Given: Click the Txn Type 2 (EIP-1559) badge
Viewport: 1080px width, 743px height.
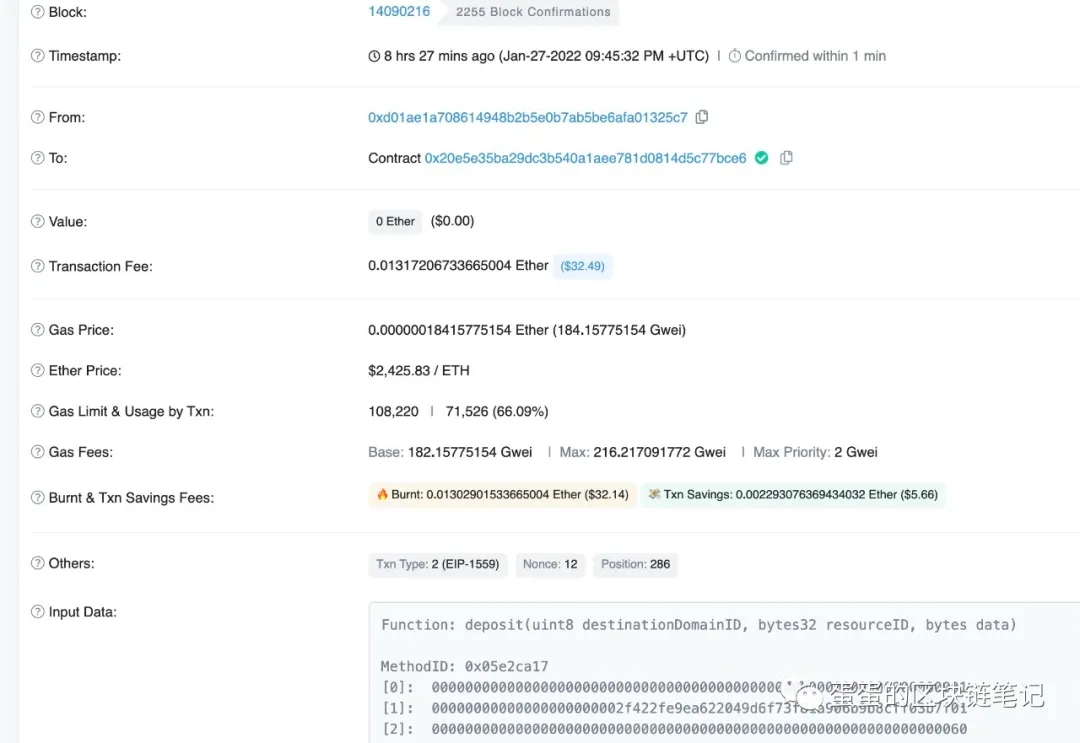Looking at the screenshot, I should click(437, 564).
